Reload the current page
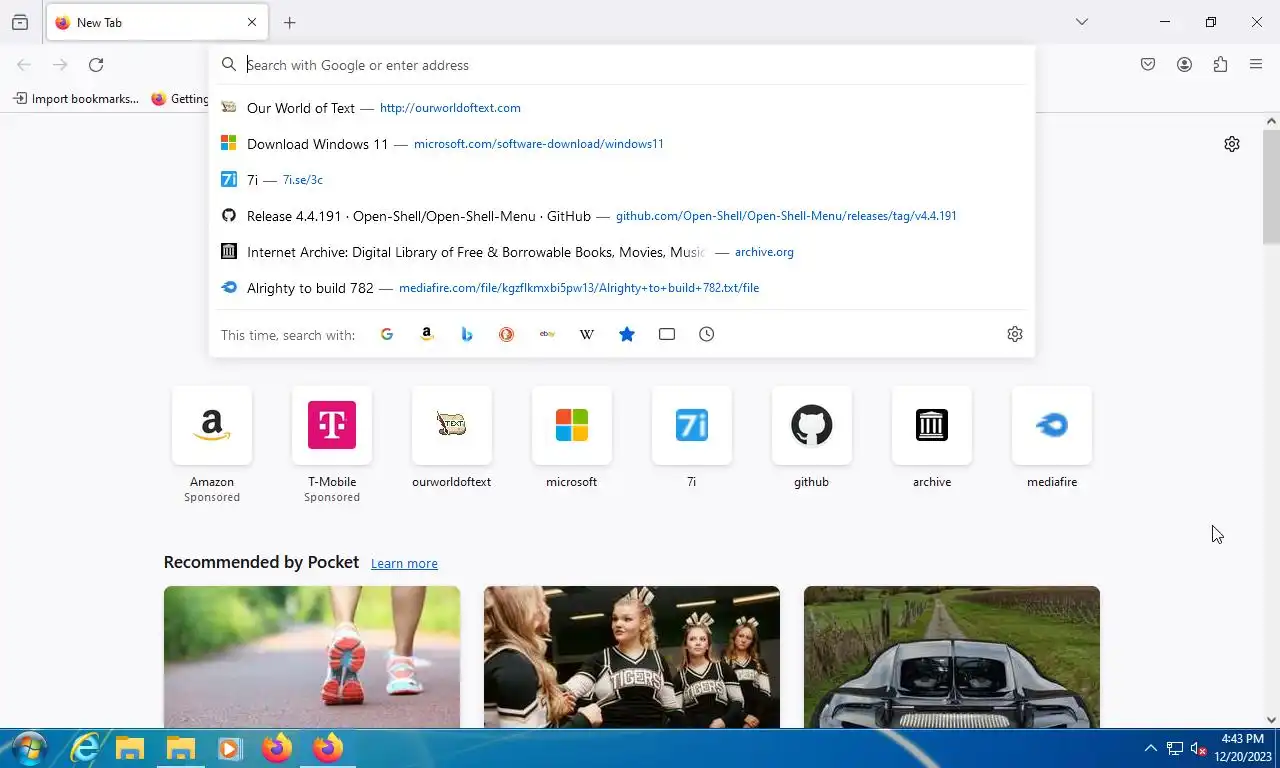The width and height of the screenshot is (1280, 768). (x=96, y=65)
